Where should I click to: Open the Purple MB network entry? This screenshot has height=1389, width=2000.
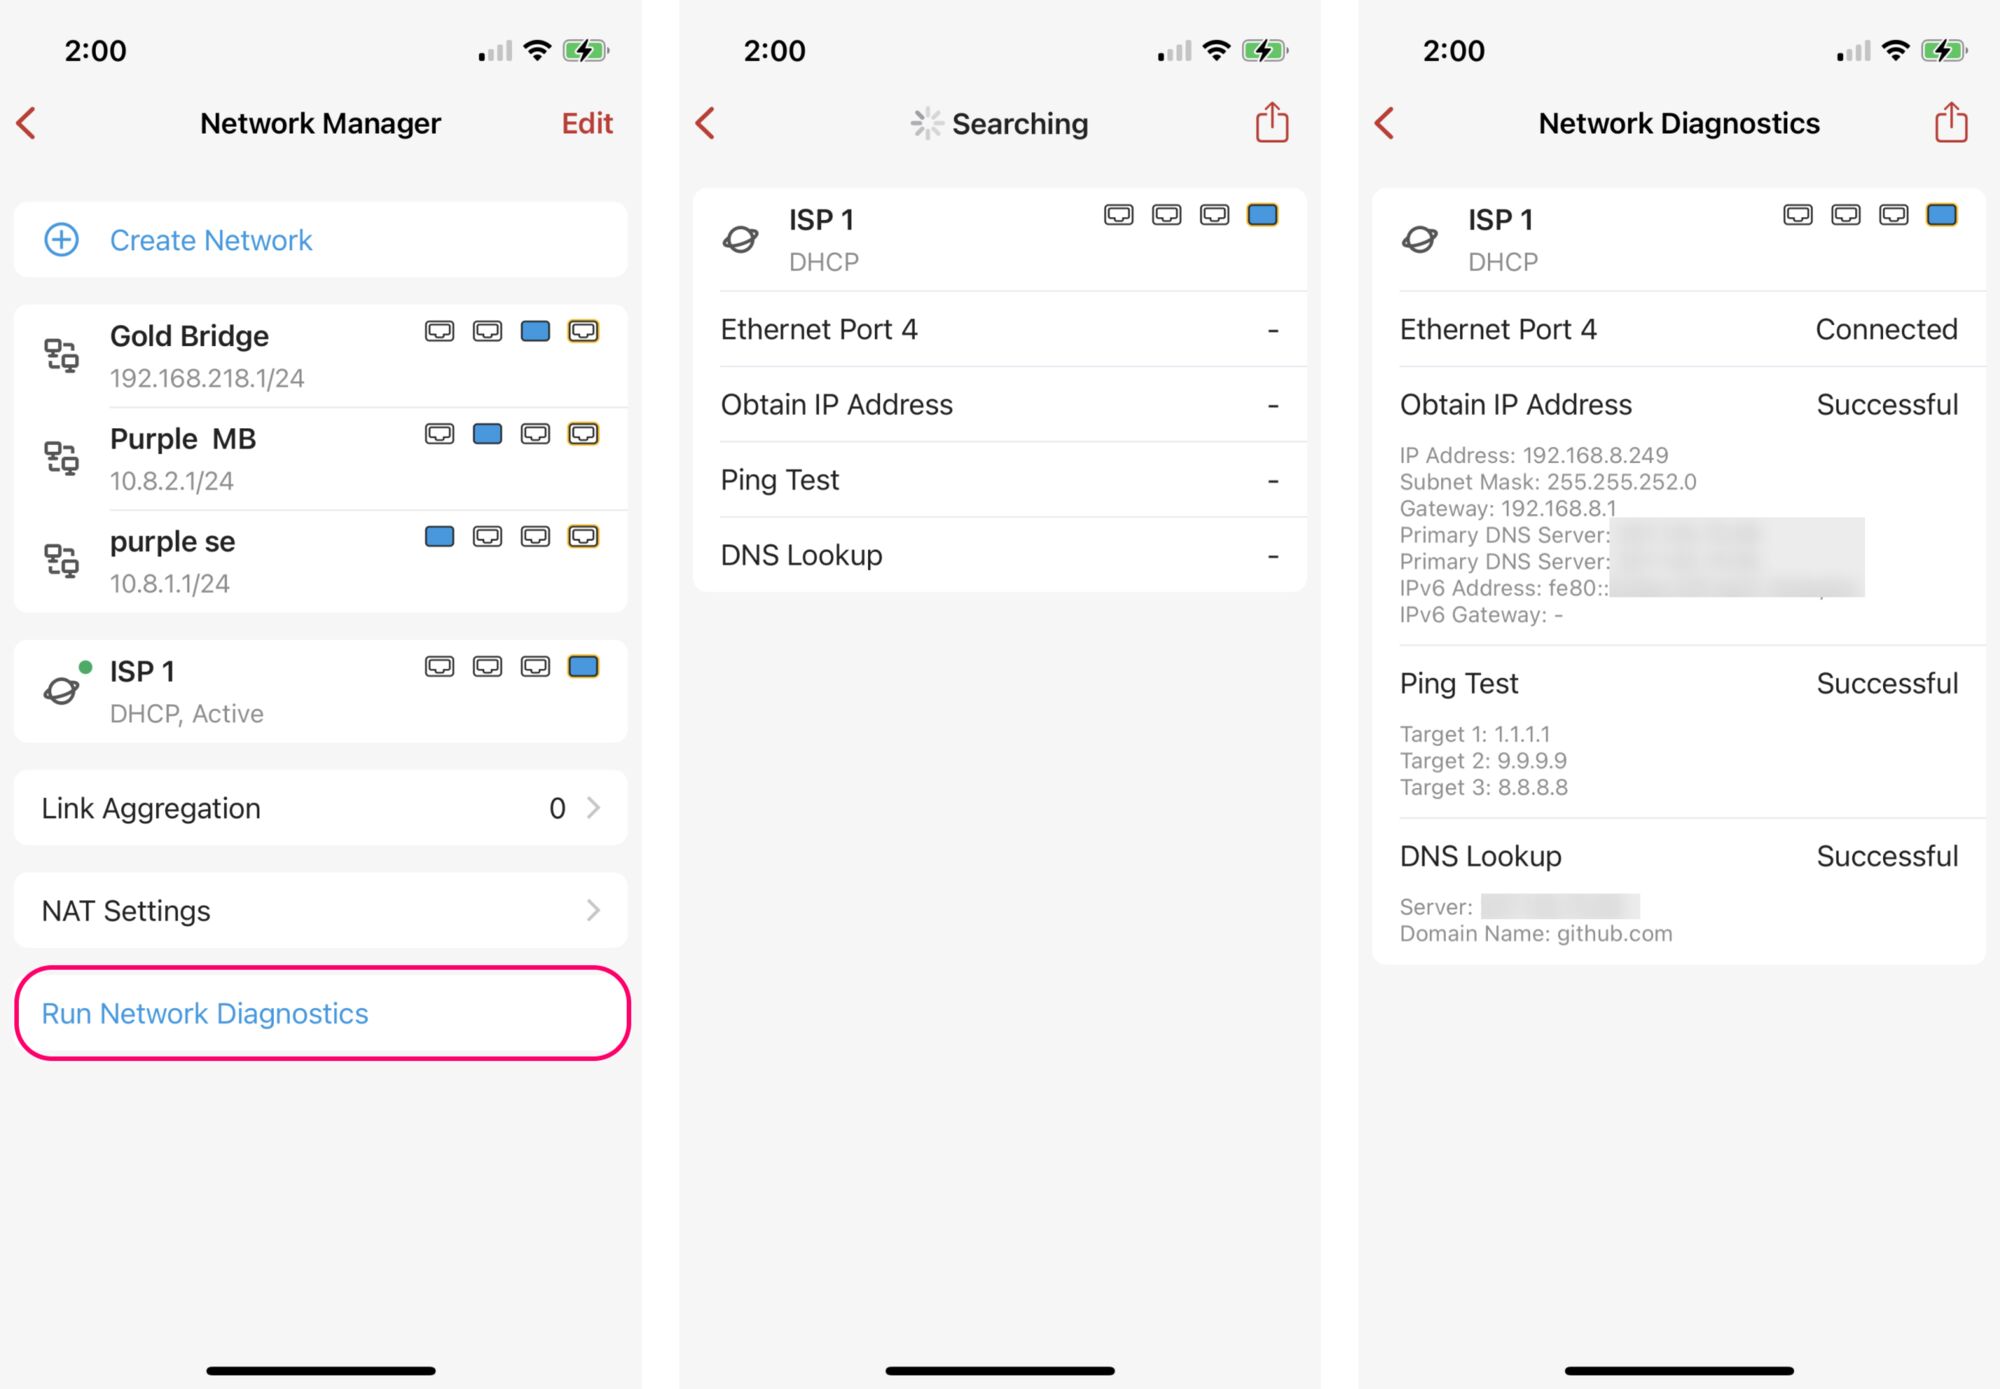pos(321,459)
